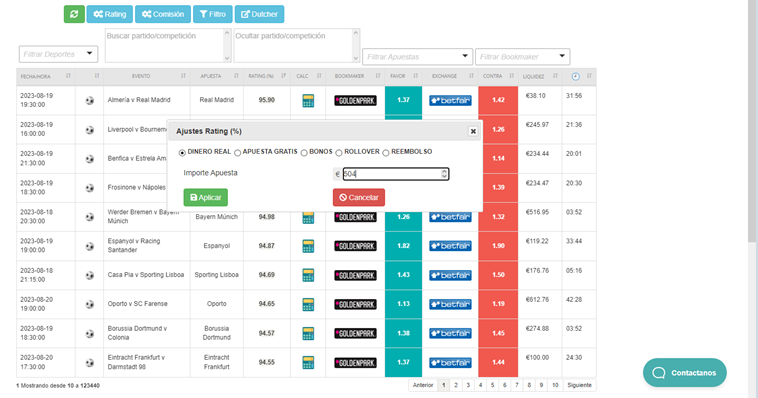Open the Dutcher tool
The width and height of the screenshot is (758, 398).
260,14
